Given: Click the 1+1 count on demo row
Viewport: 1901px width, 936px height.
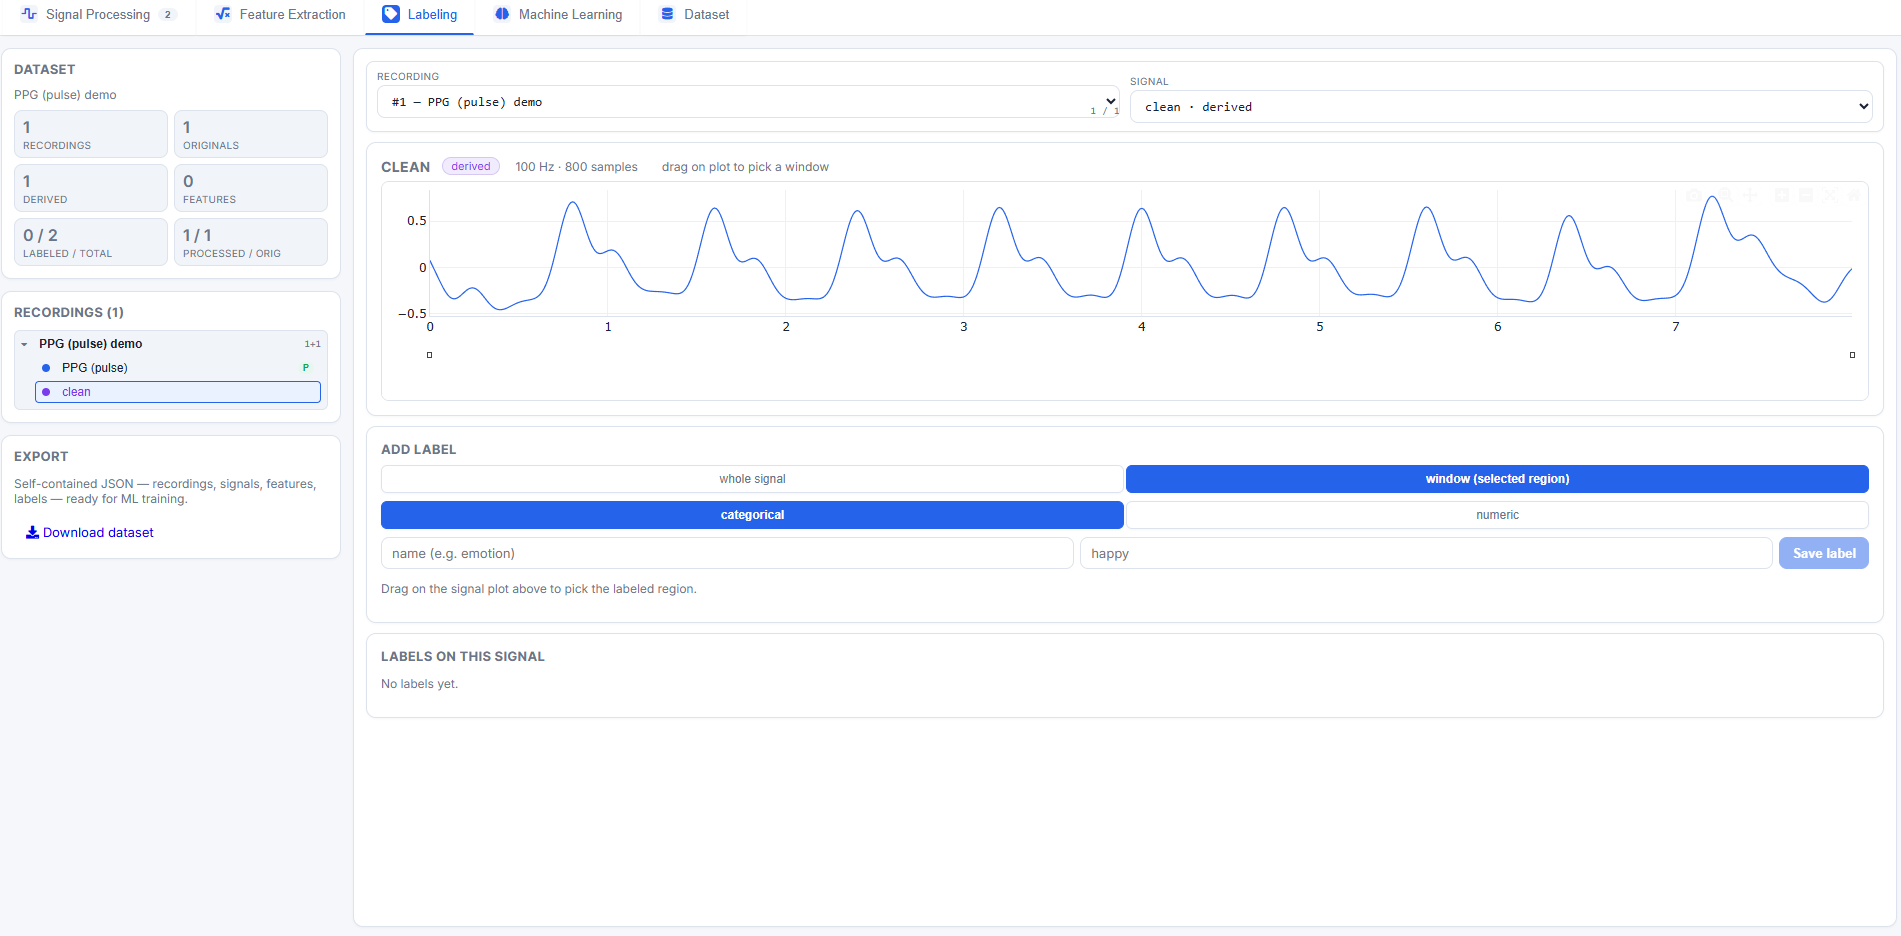Looking at the screenshot, I should pos(313,344).
